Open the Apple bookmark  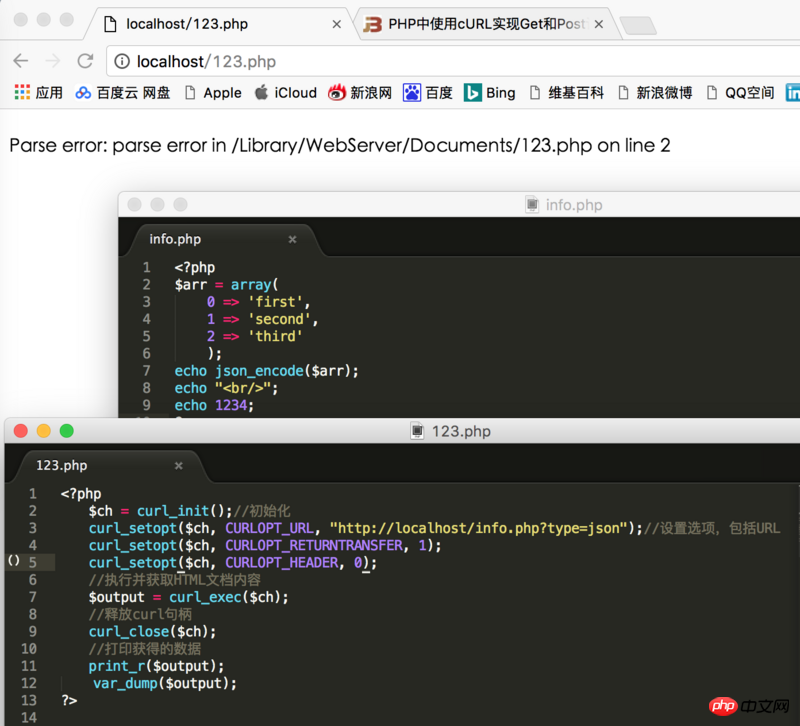point(212,93)
